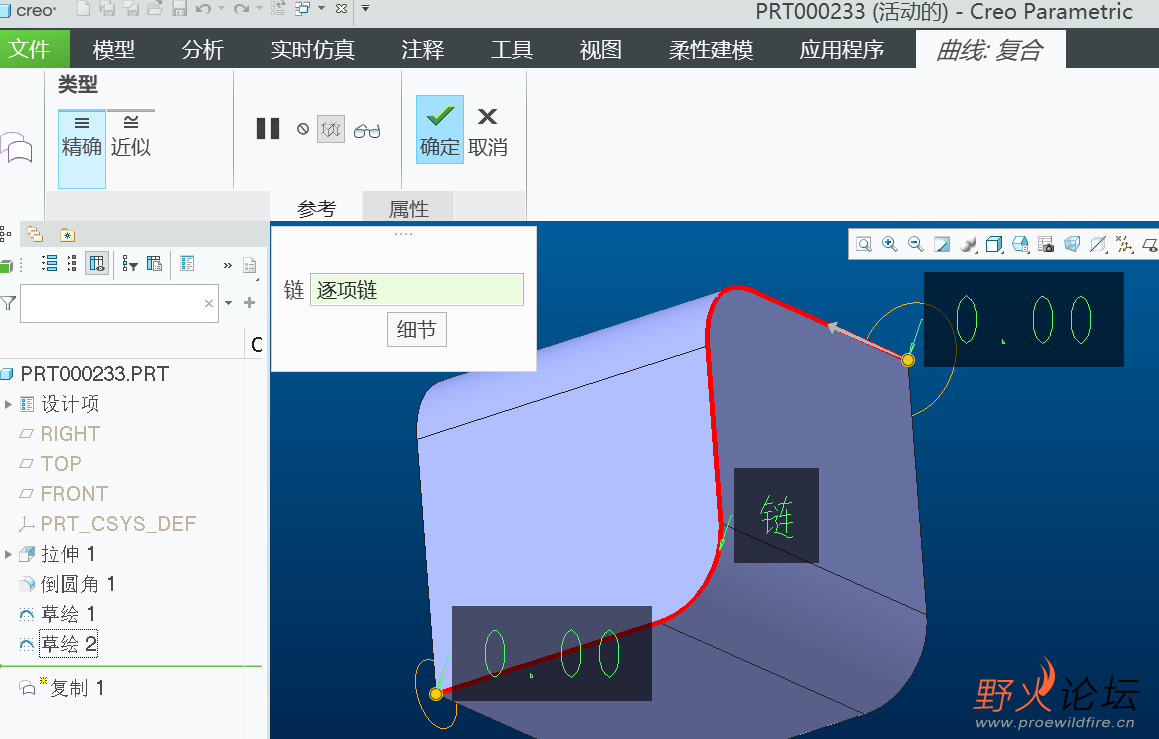The height and width of the screenshot is (739, 1159).
Task: Open the 参考 (References) panel tab
Action: (316, 208)
